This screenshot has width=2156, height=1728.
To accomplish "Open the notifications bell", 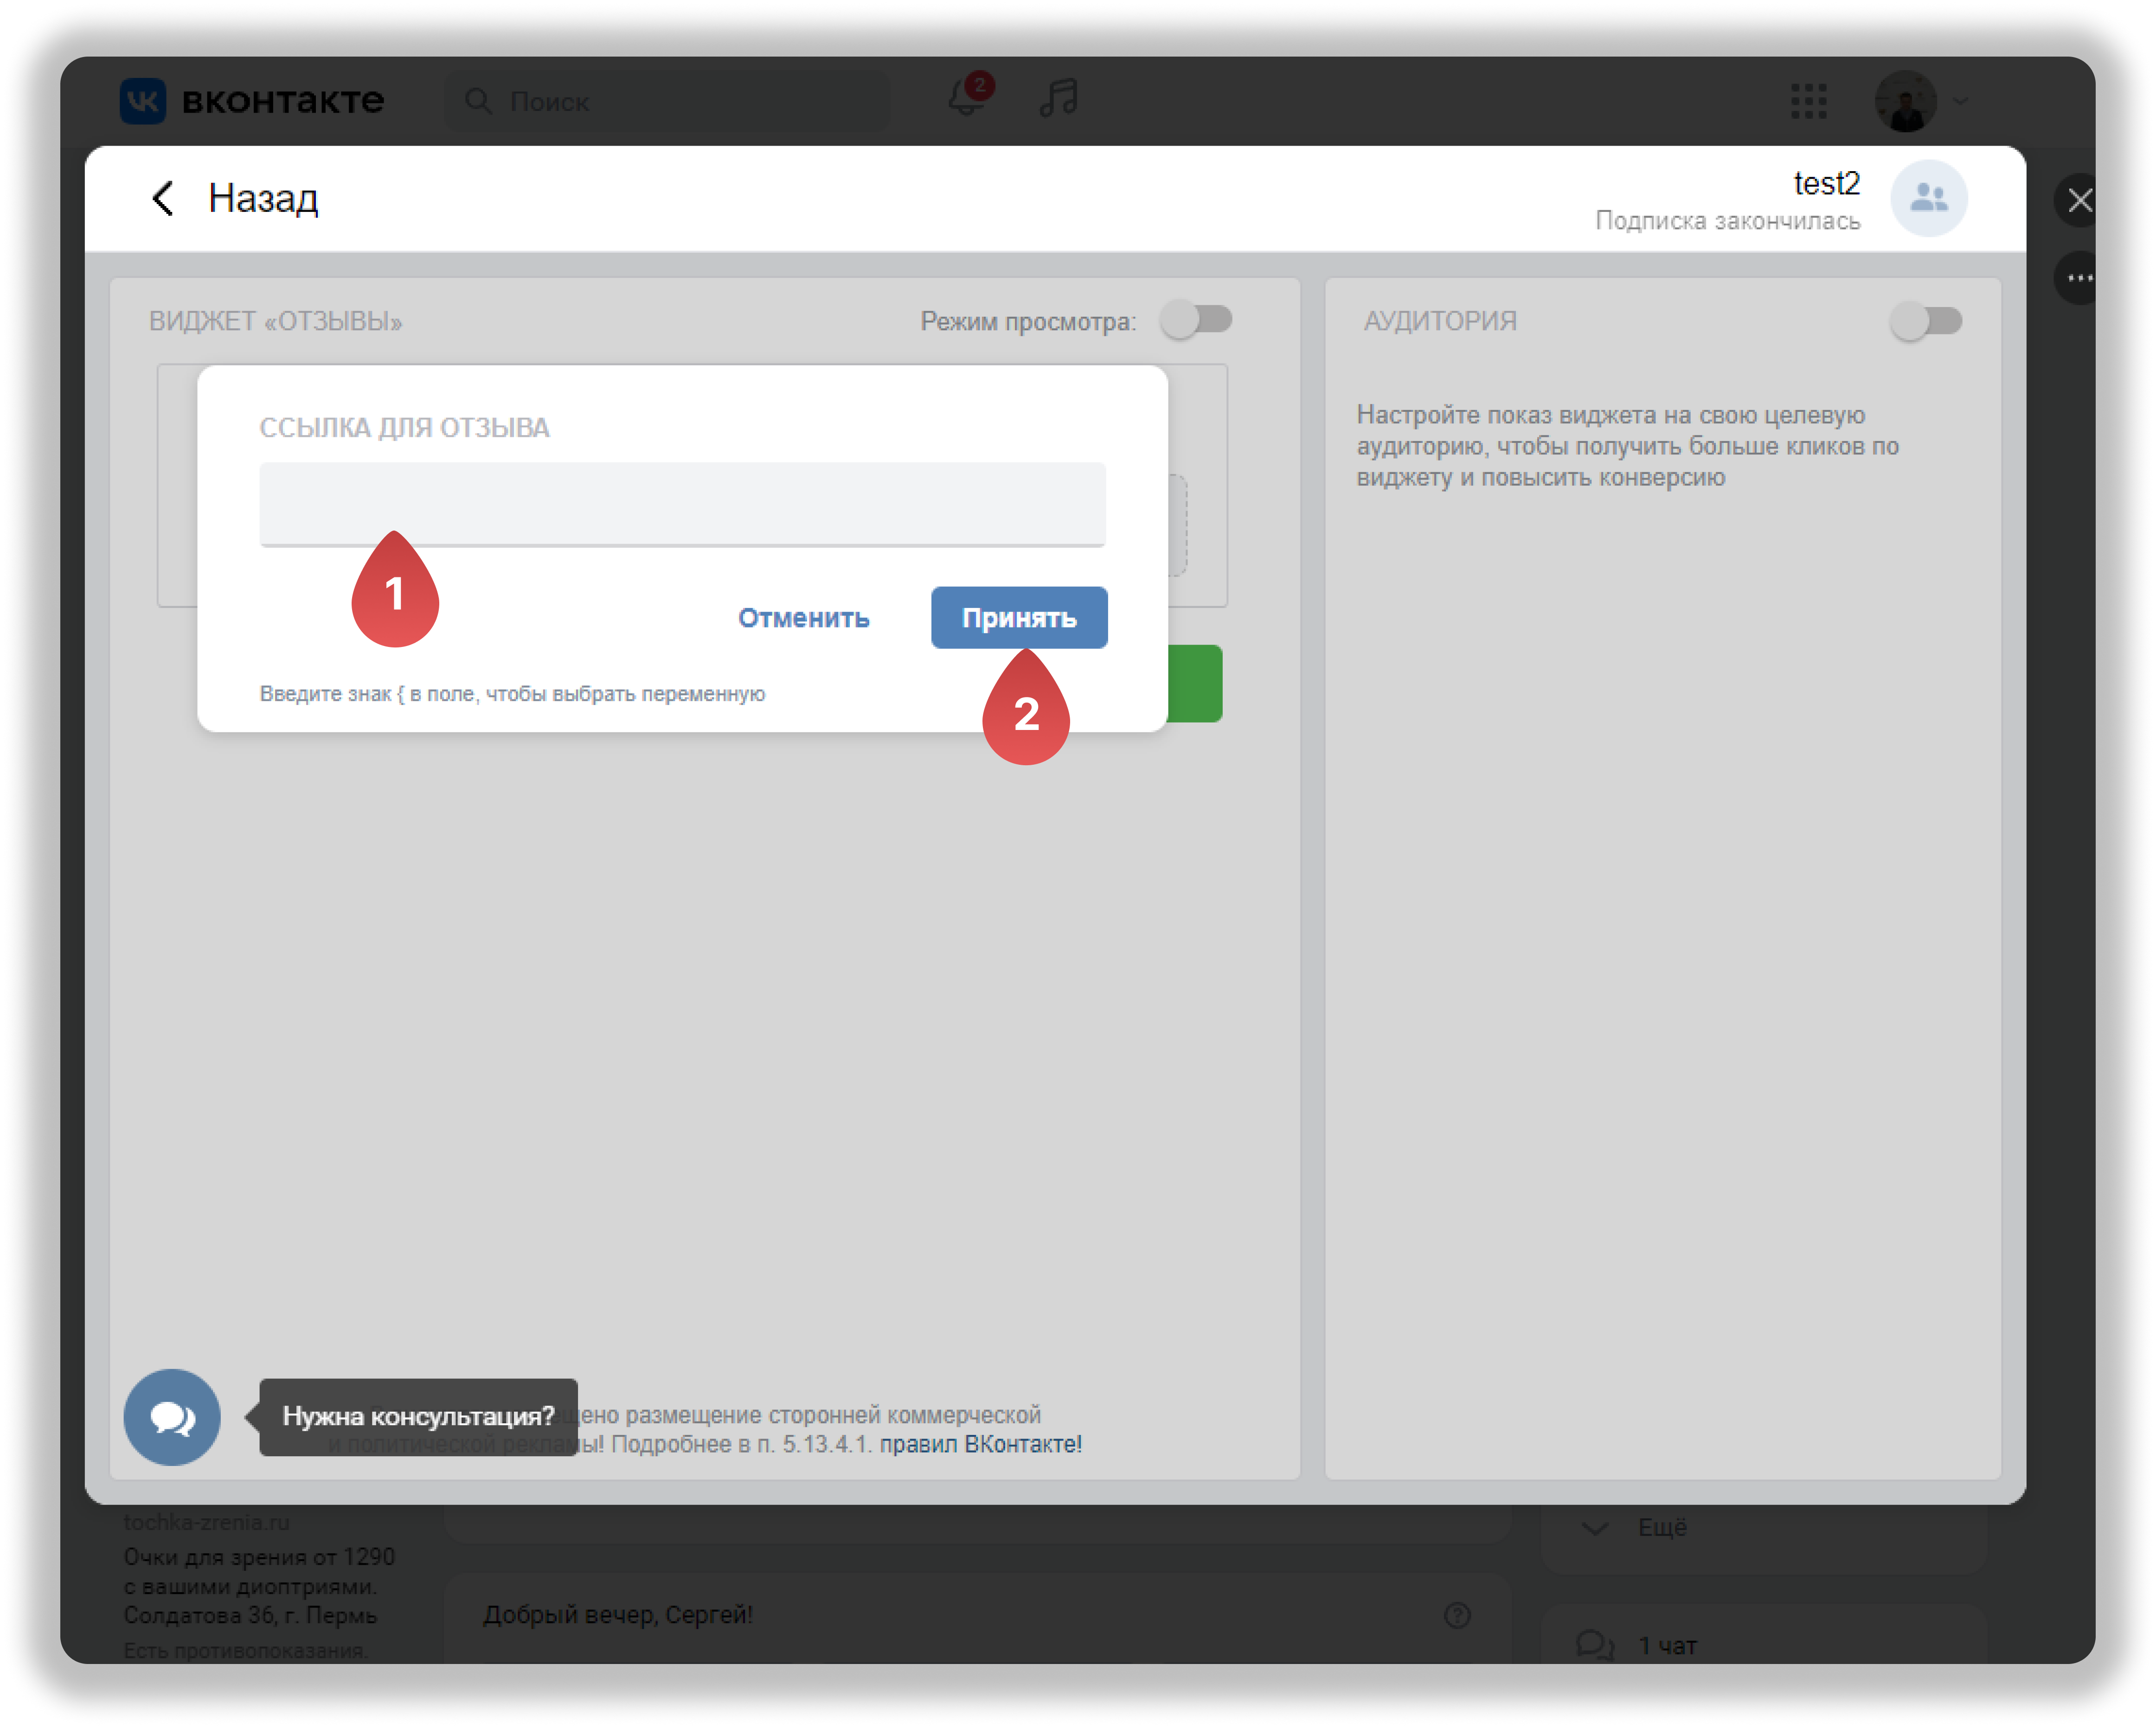I will click(x=966, y=99).
